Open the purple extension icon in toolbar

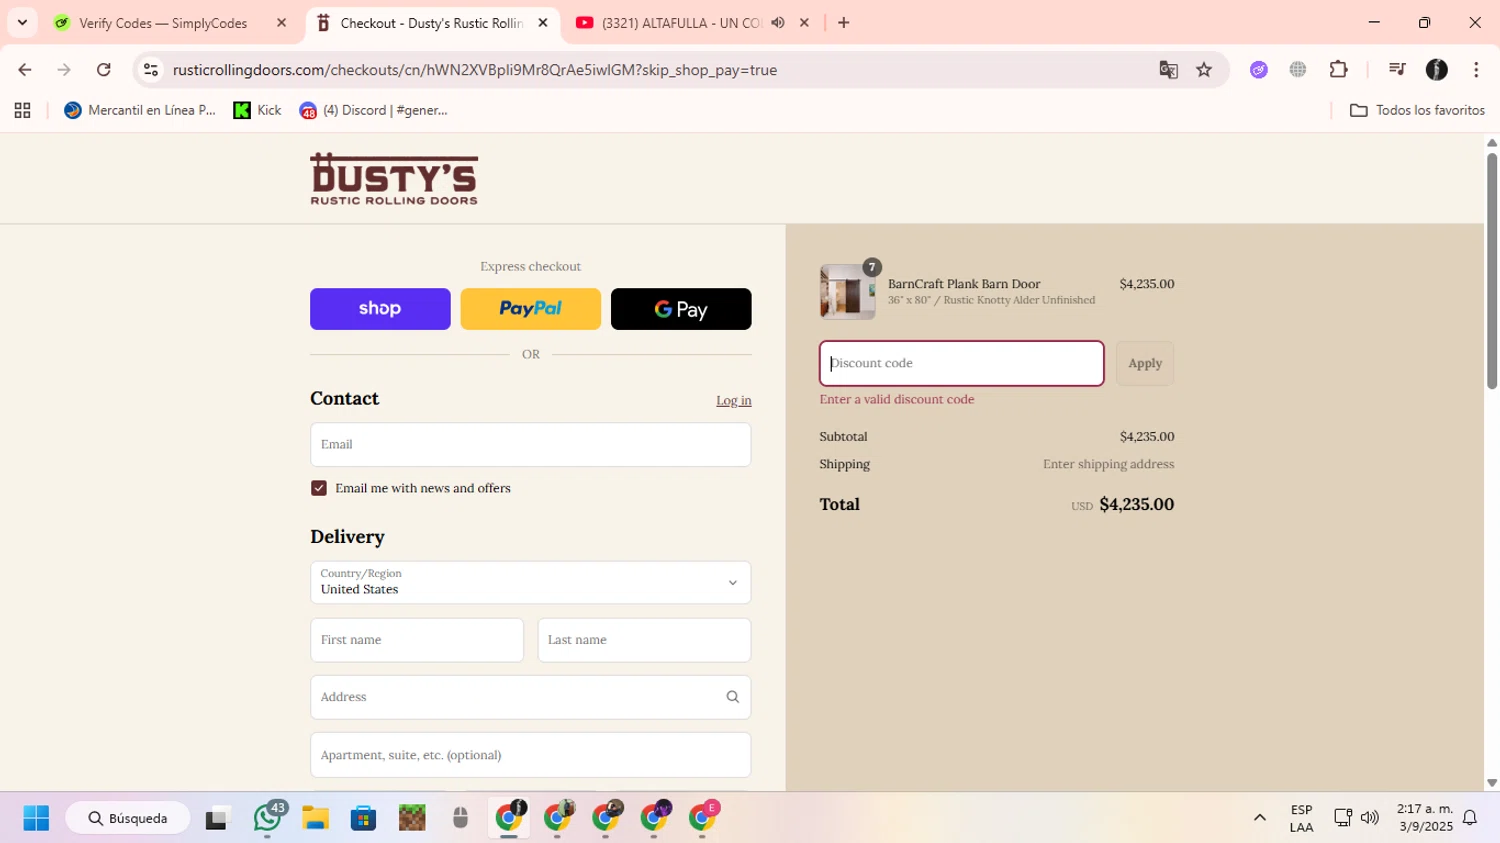[x=1259, y=70]
